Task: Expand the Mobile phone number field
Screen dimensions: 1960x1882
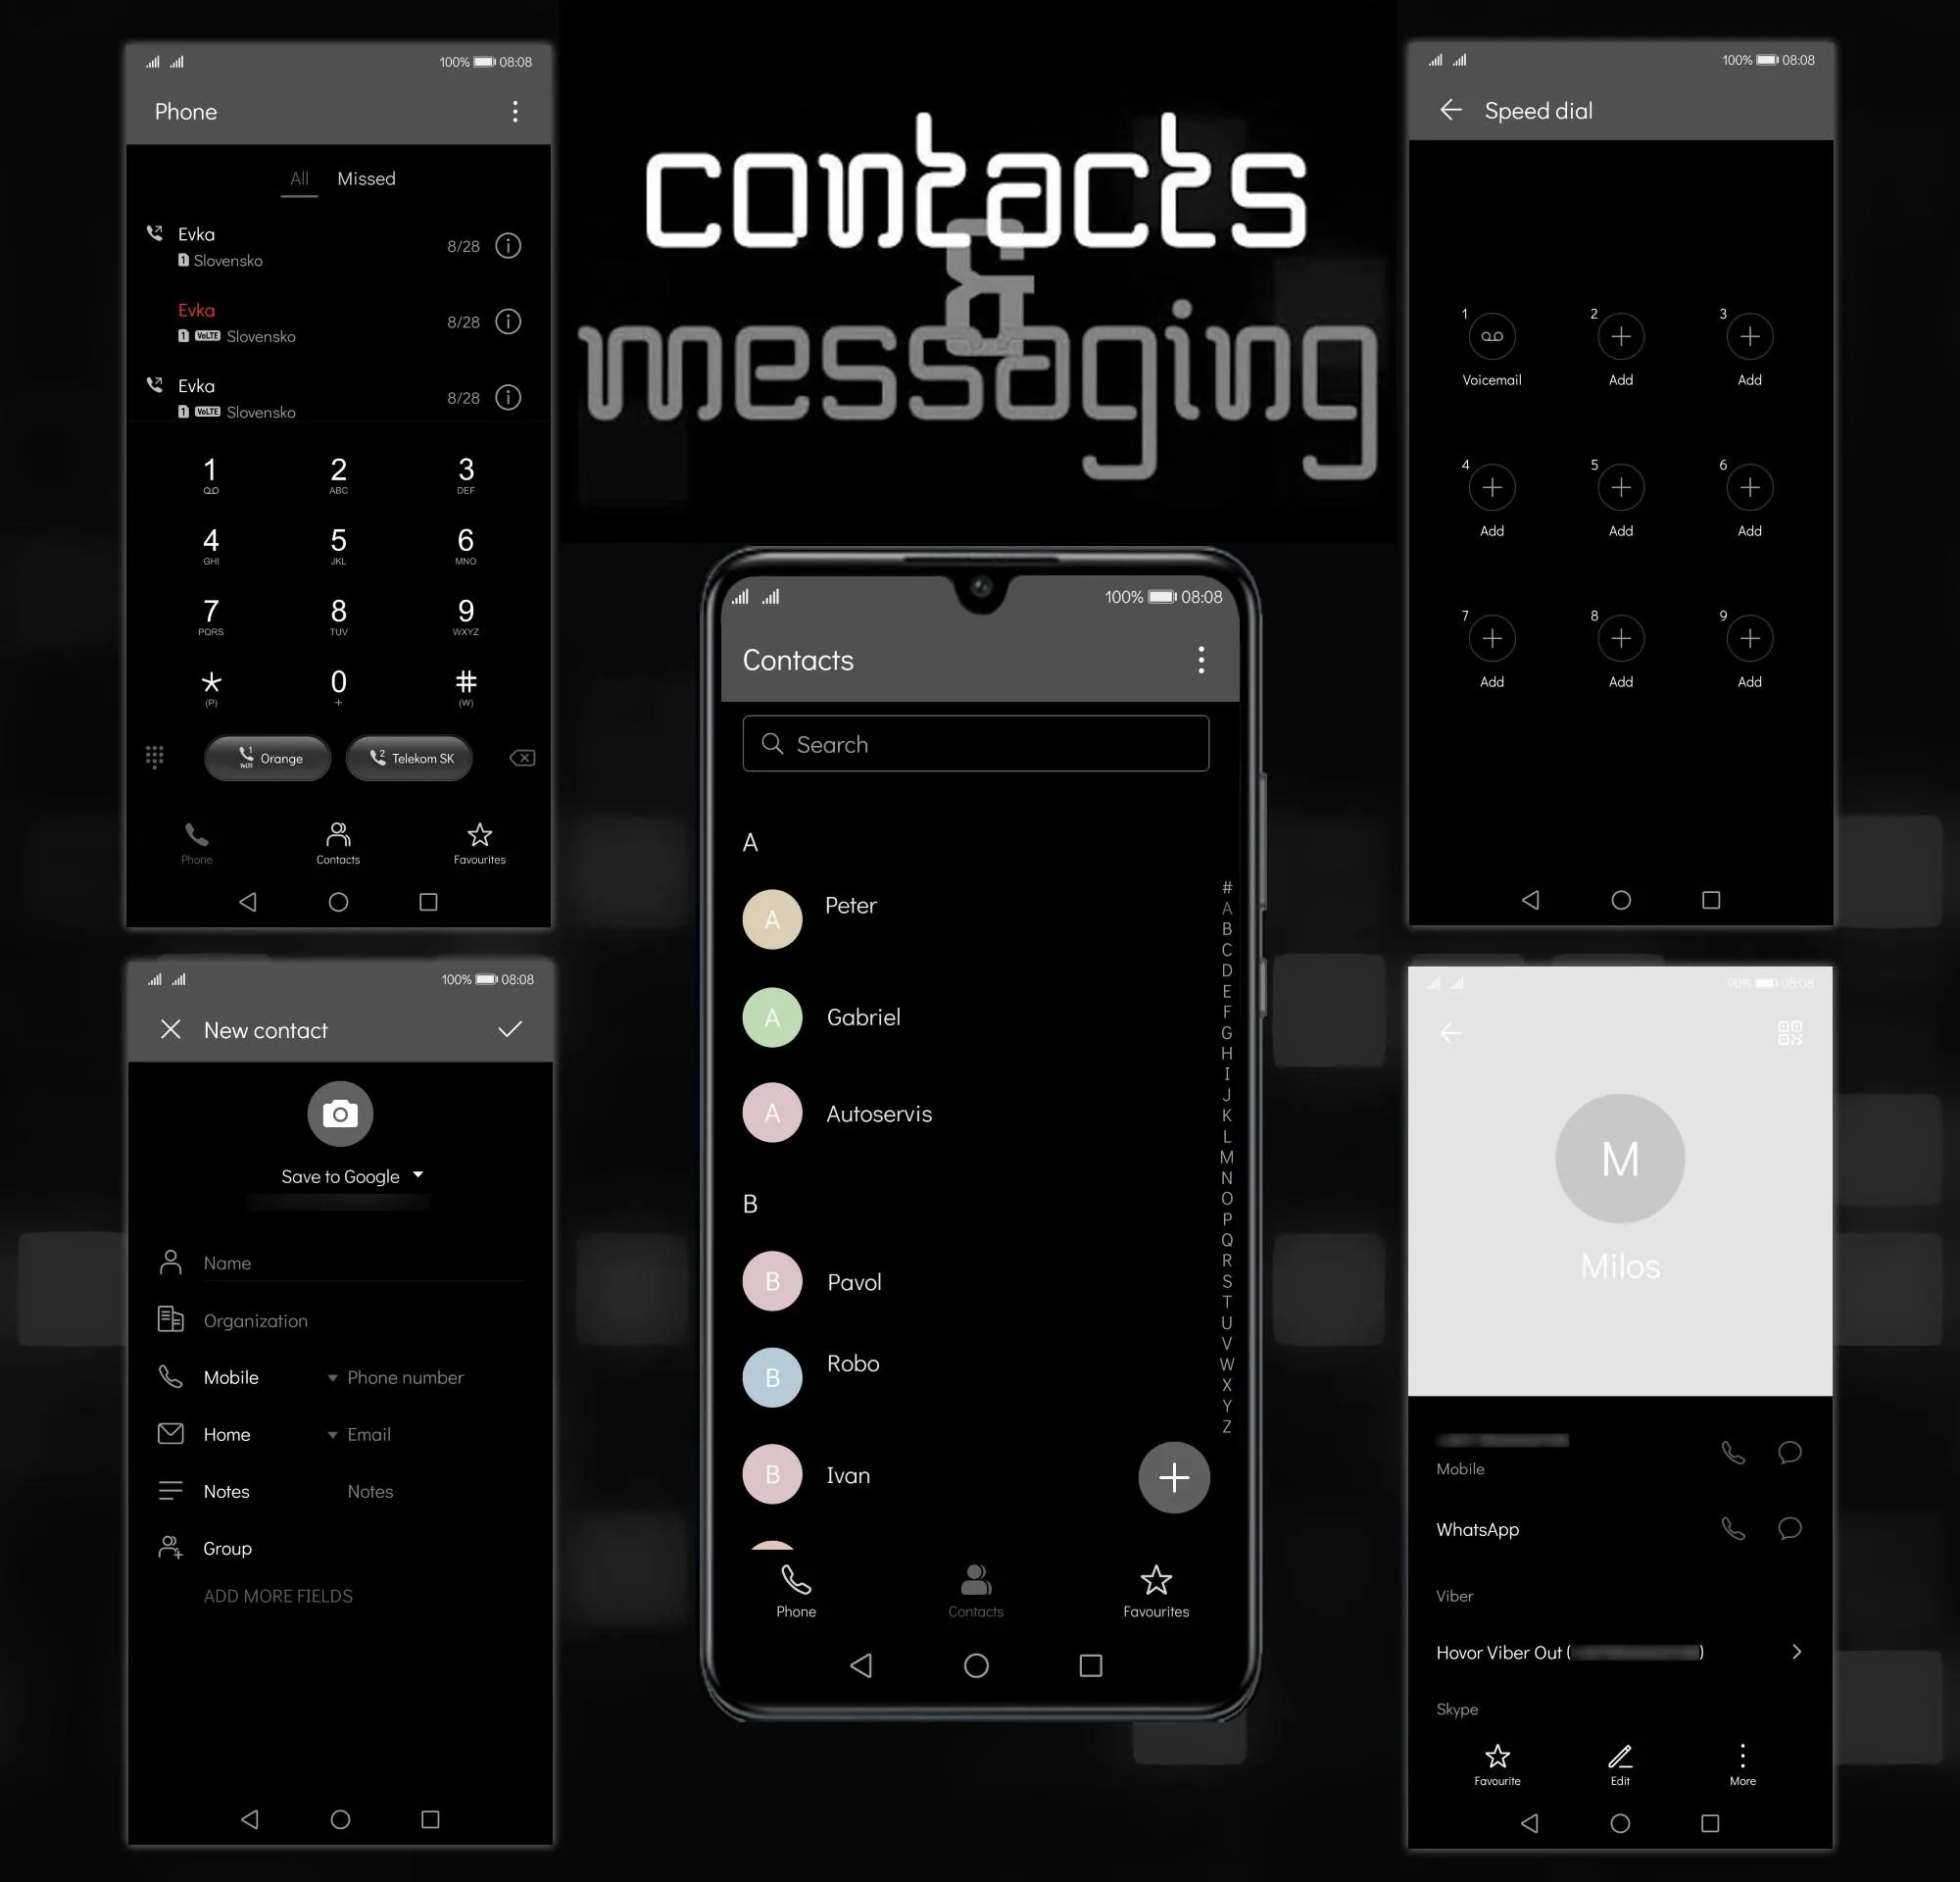Action: (x=327, y=1376)
